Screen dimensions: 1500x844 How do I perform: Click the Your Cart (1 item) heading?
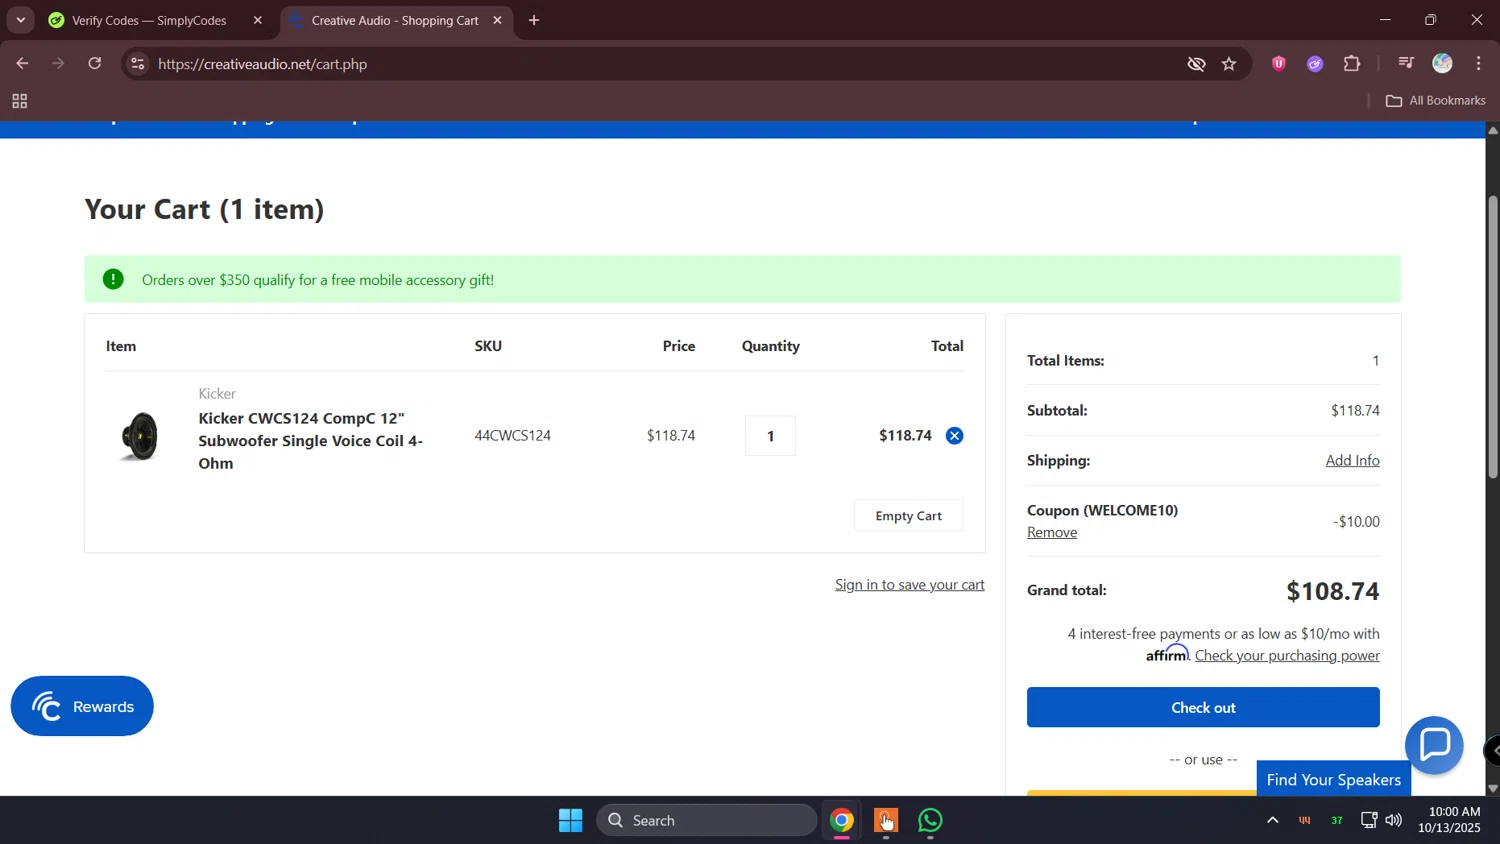(205, 209)
